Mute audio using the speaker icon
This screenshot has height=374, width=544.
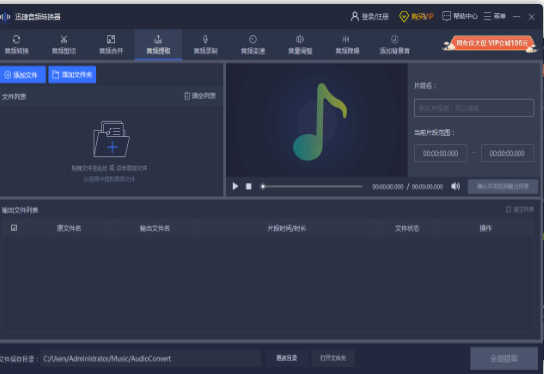pos(455,186)
